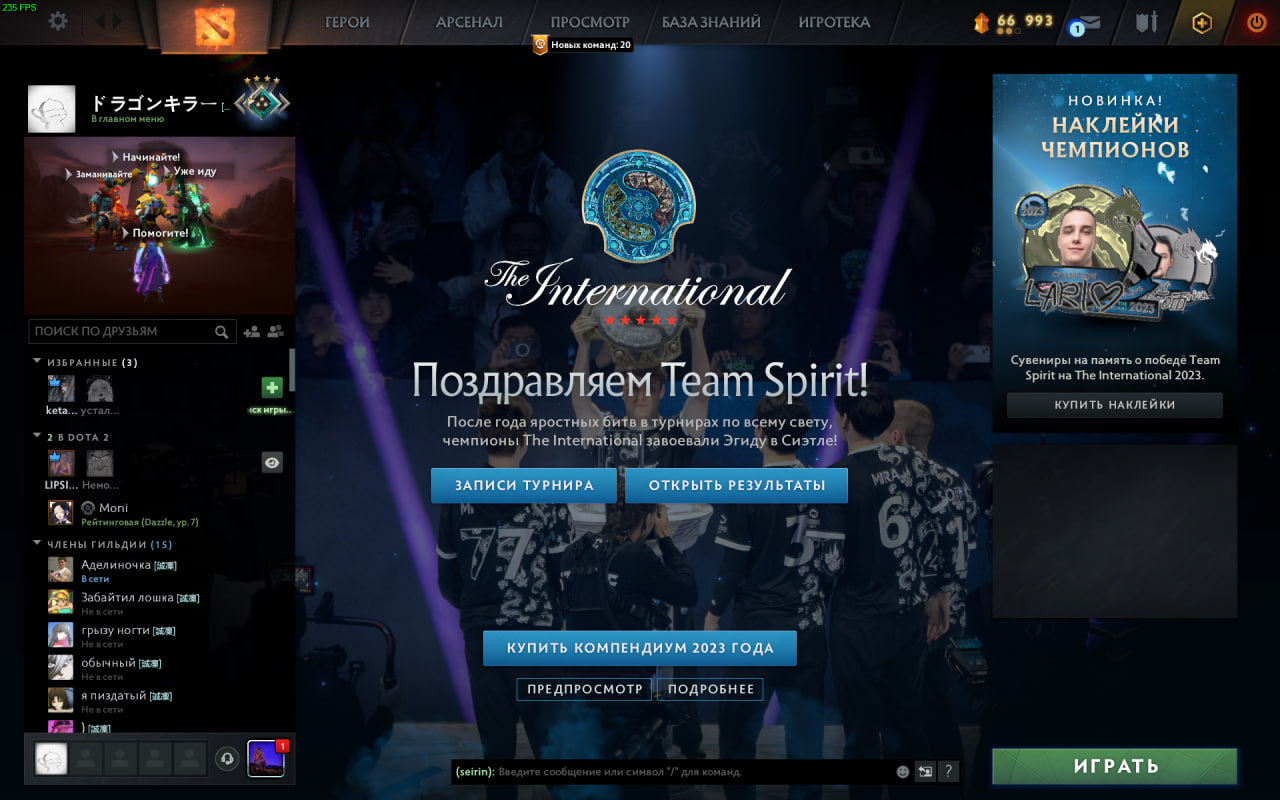Select the Немо... friend avatar
Image resolution: width=1280 pixels, height=800 pixels.
click(x=99, y=463)
